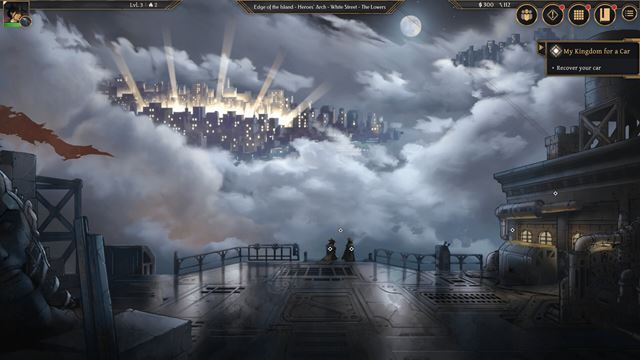Click the interaction marker above the two figures
Viewport: 640px width, 360px height.
point(340,231)
